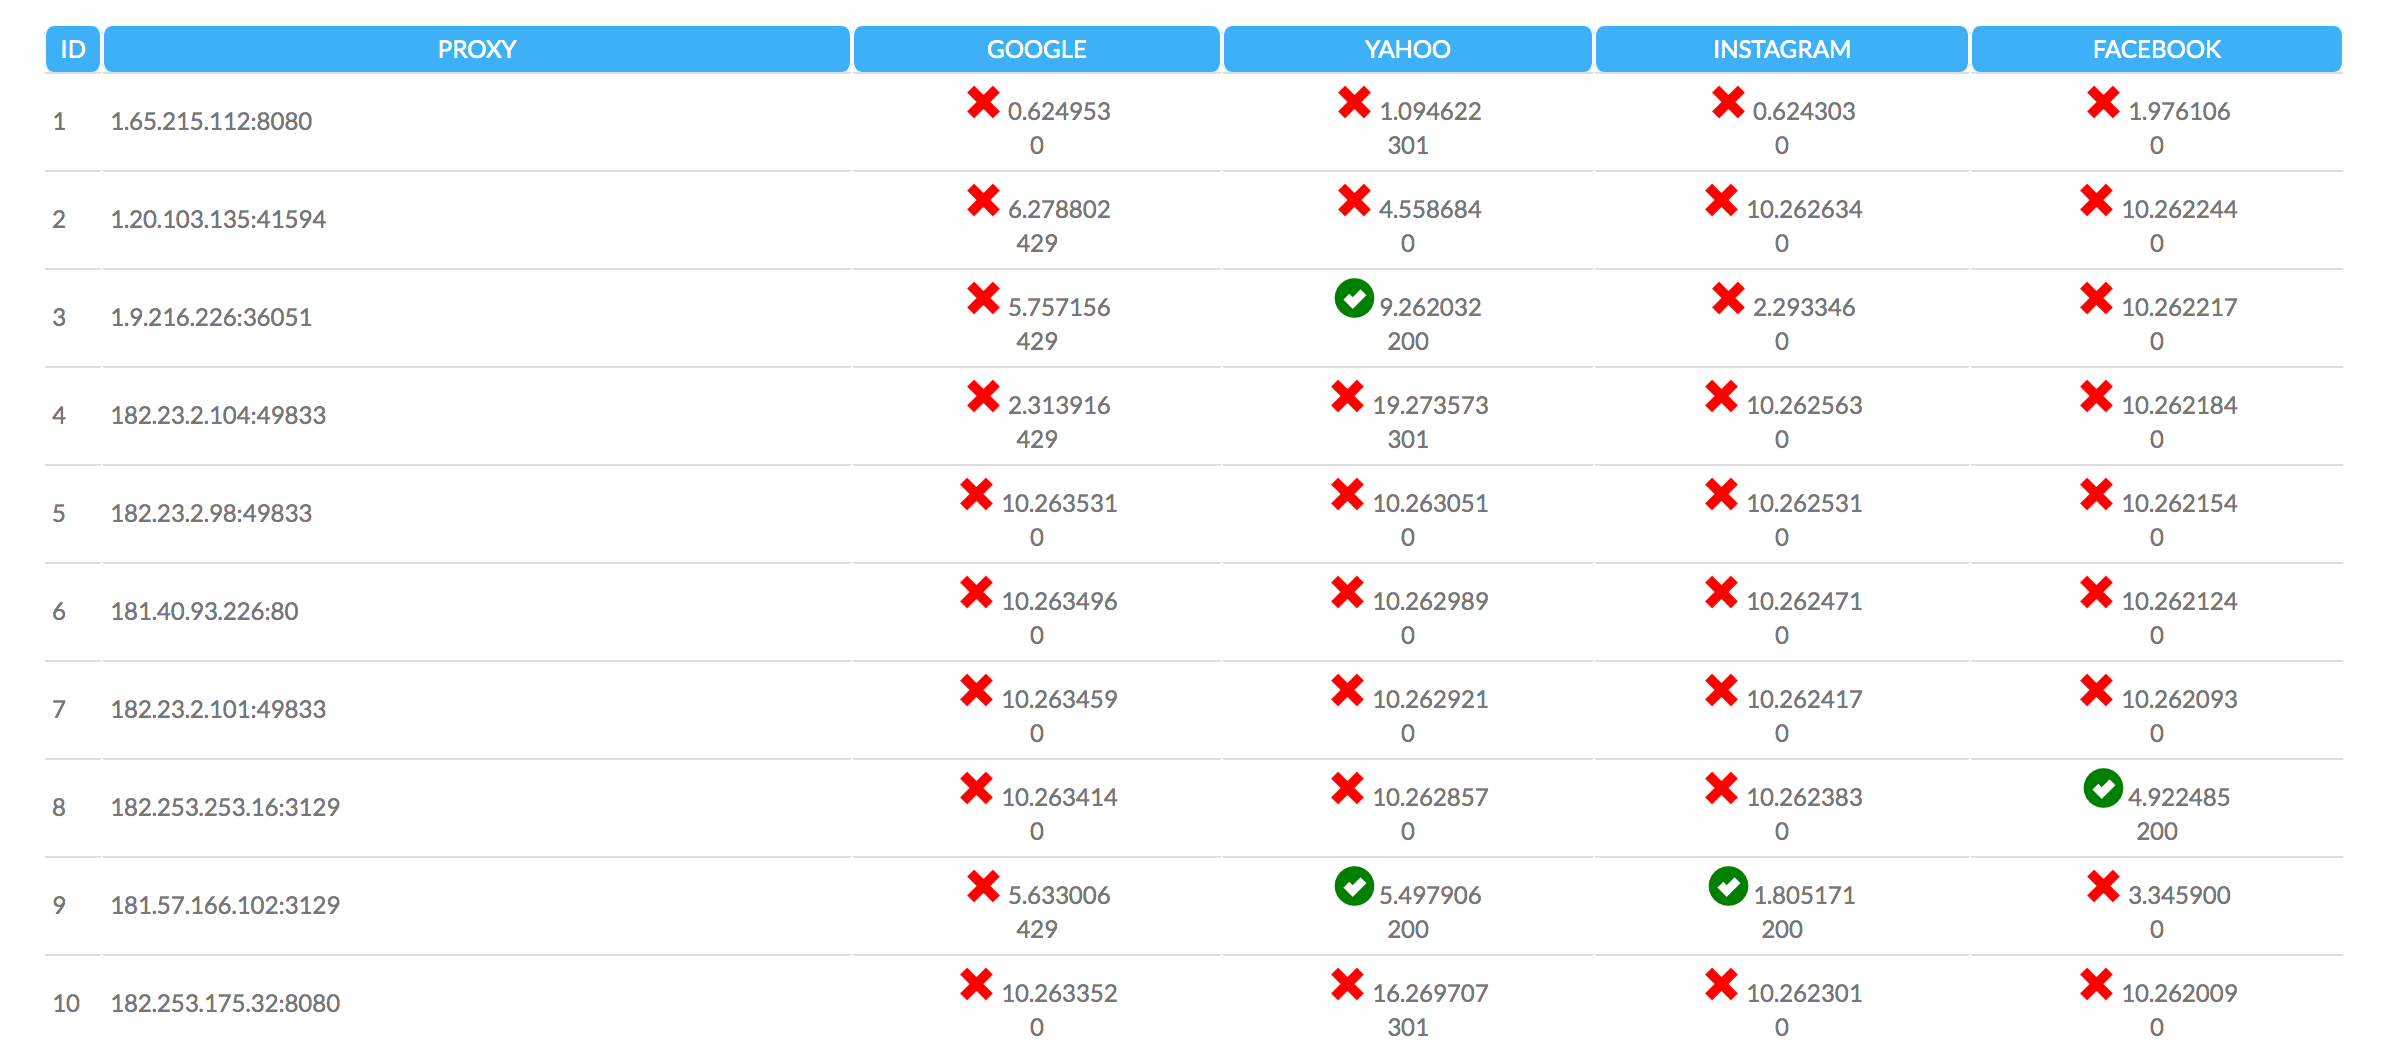The height and width of the screenshot is (1048, 2396).
Task: Select proxy 181.57.166.102:3129
Action: 225,905
